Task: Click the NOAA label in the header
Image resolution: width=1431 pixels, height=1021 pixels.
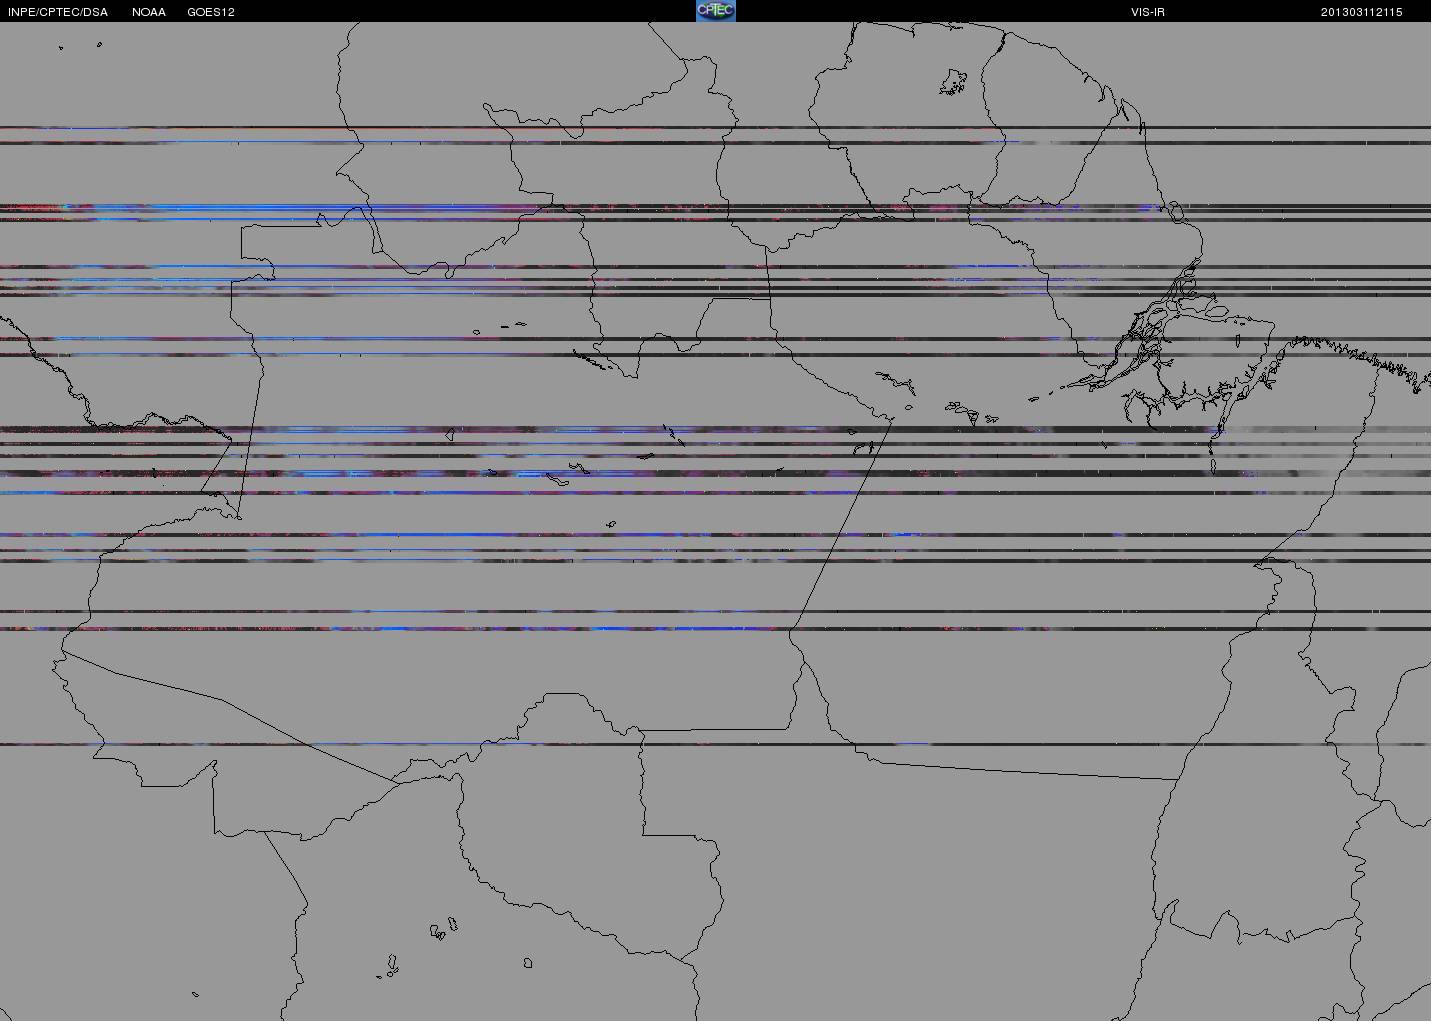Action: coord(149,12)
